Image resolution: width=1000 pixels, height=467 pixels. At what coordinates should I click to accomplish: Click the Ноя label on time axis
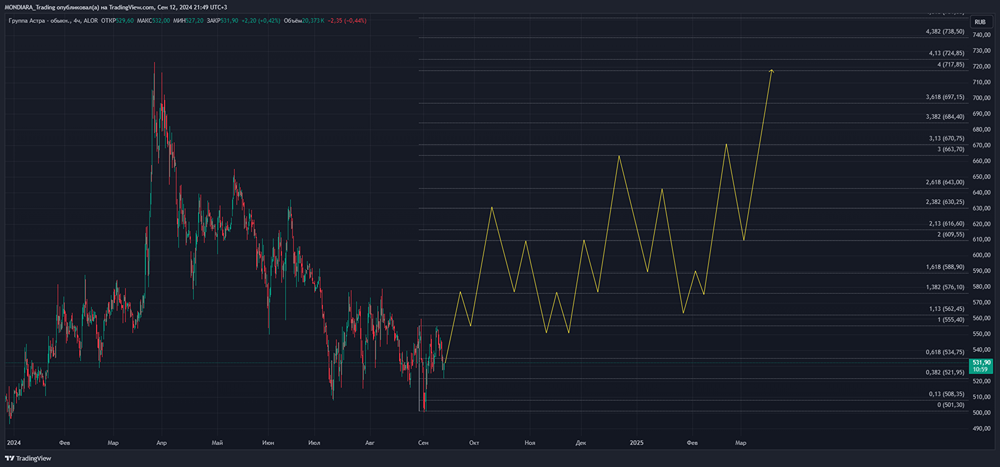(529, 442)
